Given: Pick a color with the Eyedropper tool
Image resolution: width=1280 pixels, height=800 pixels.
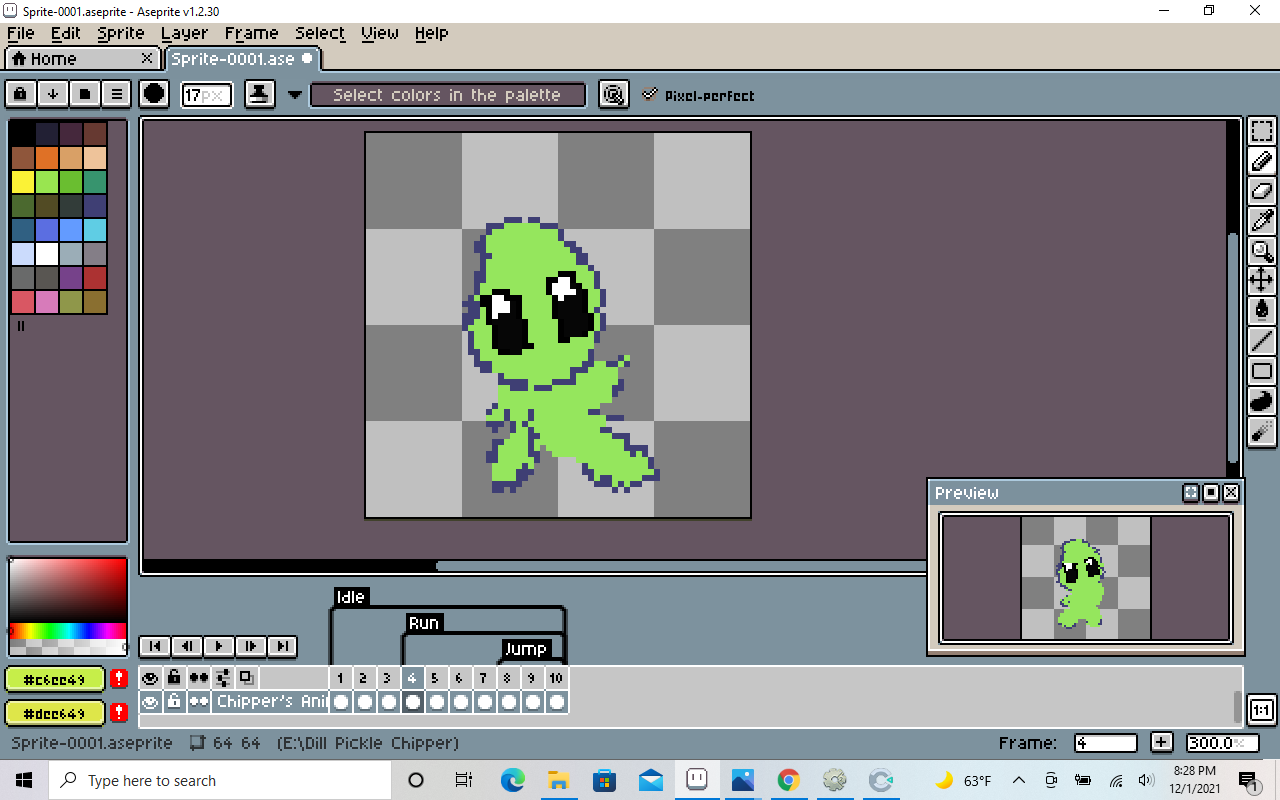Looking at the screenshot, I should tap(1261, 221).
